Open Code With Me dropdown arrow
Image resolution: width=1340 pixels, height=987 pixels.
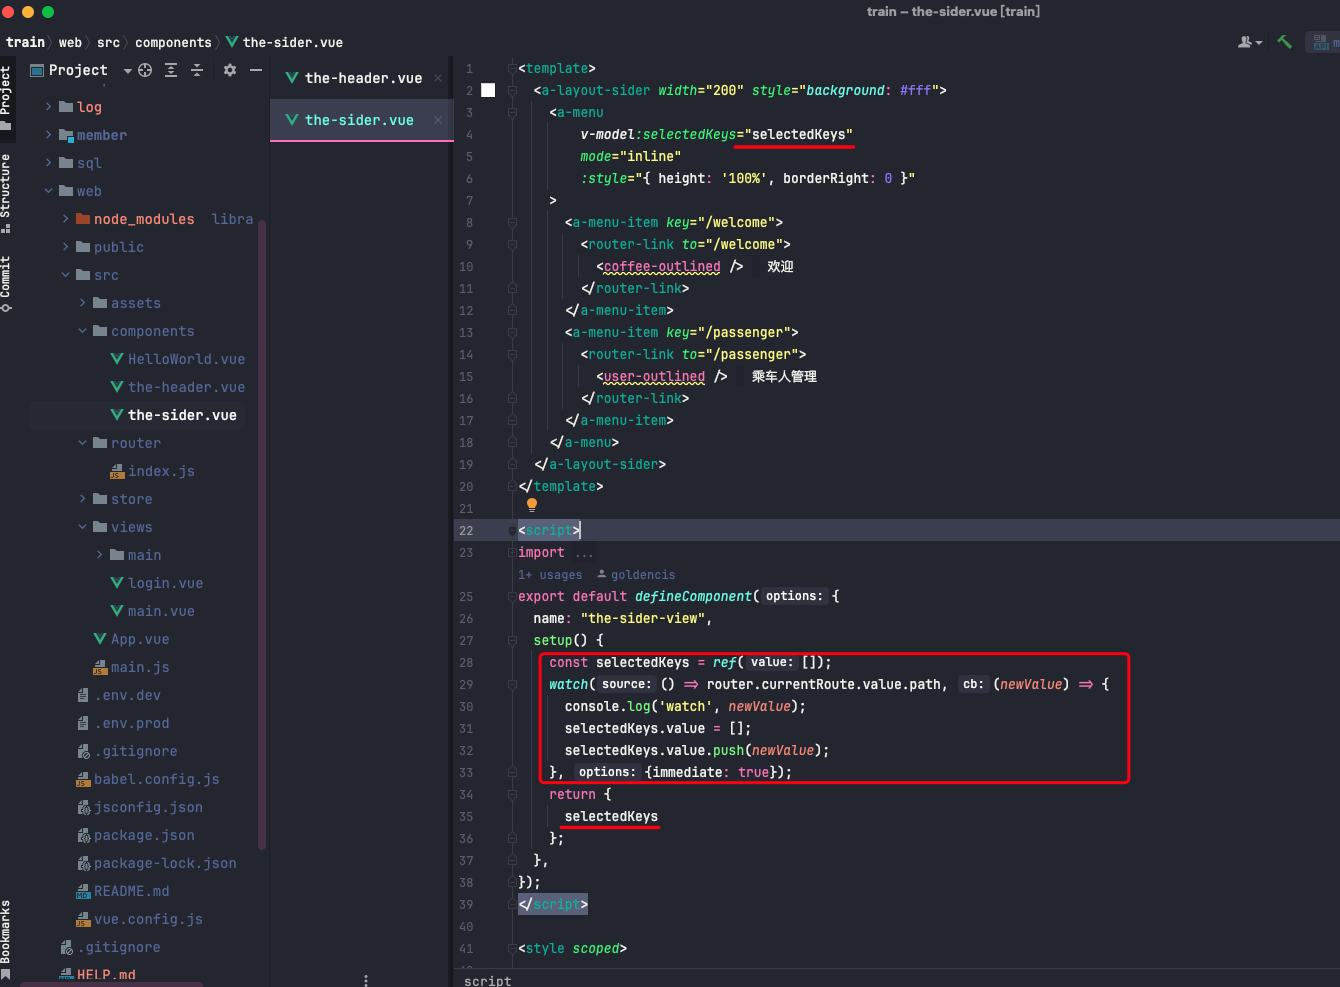click(1259, 43)
